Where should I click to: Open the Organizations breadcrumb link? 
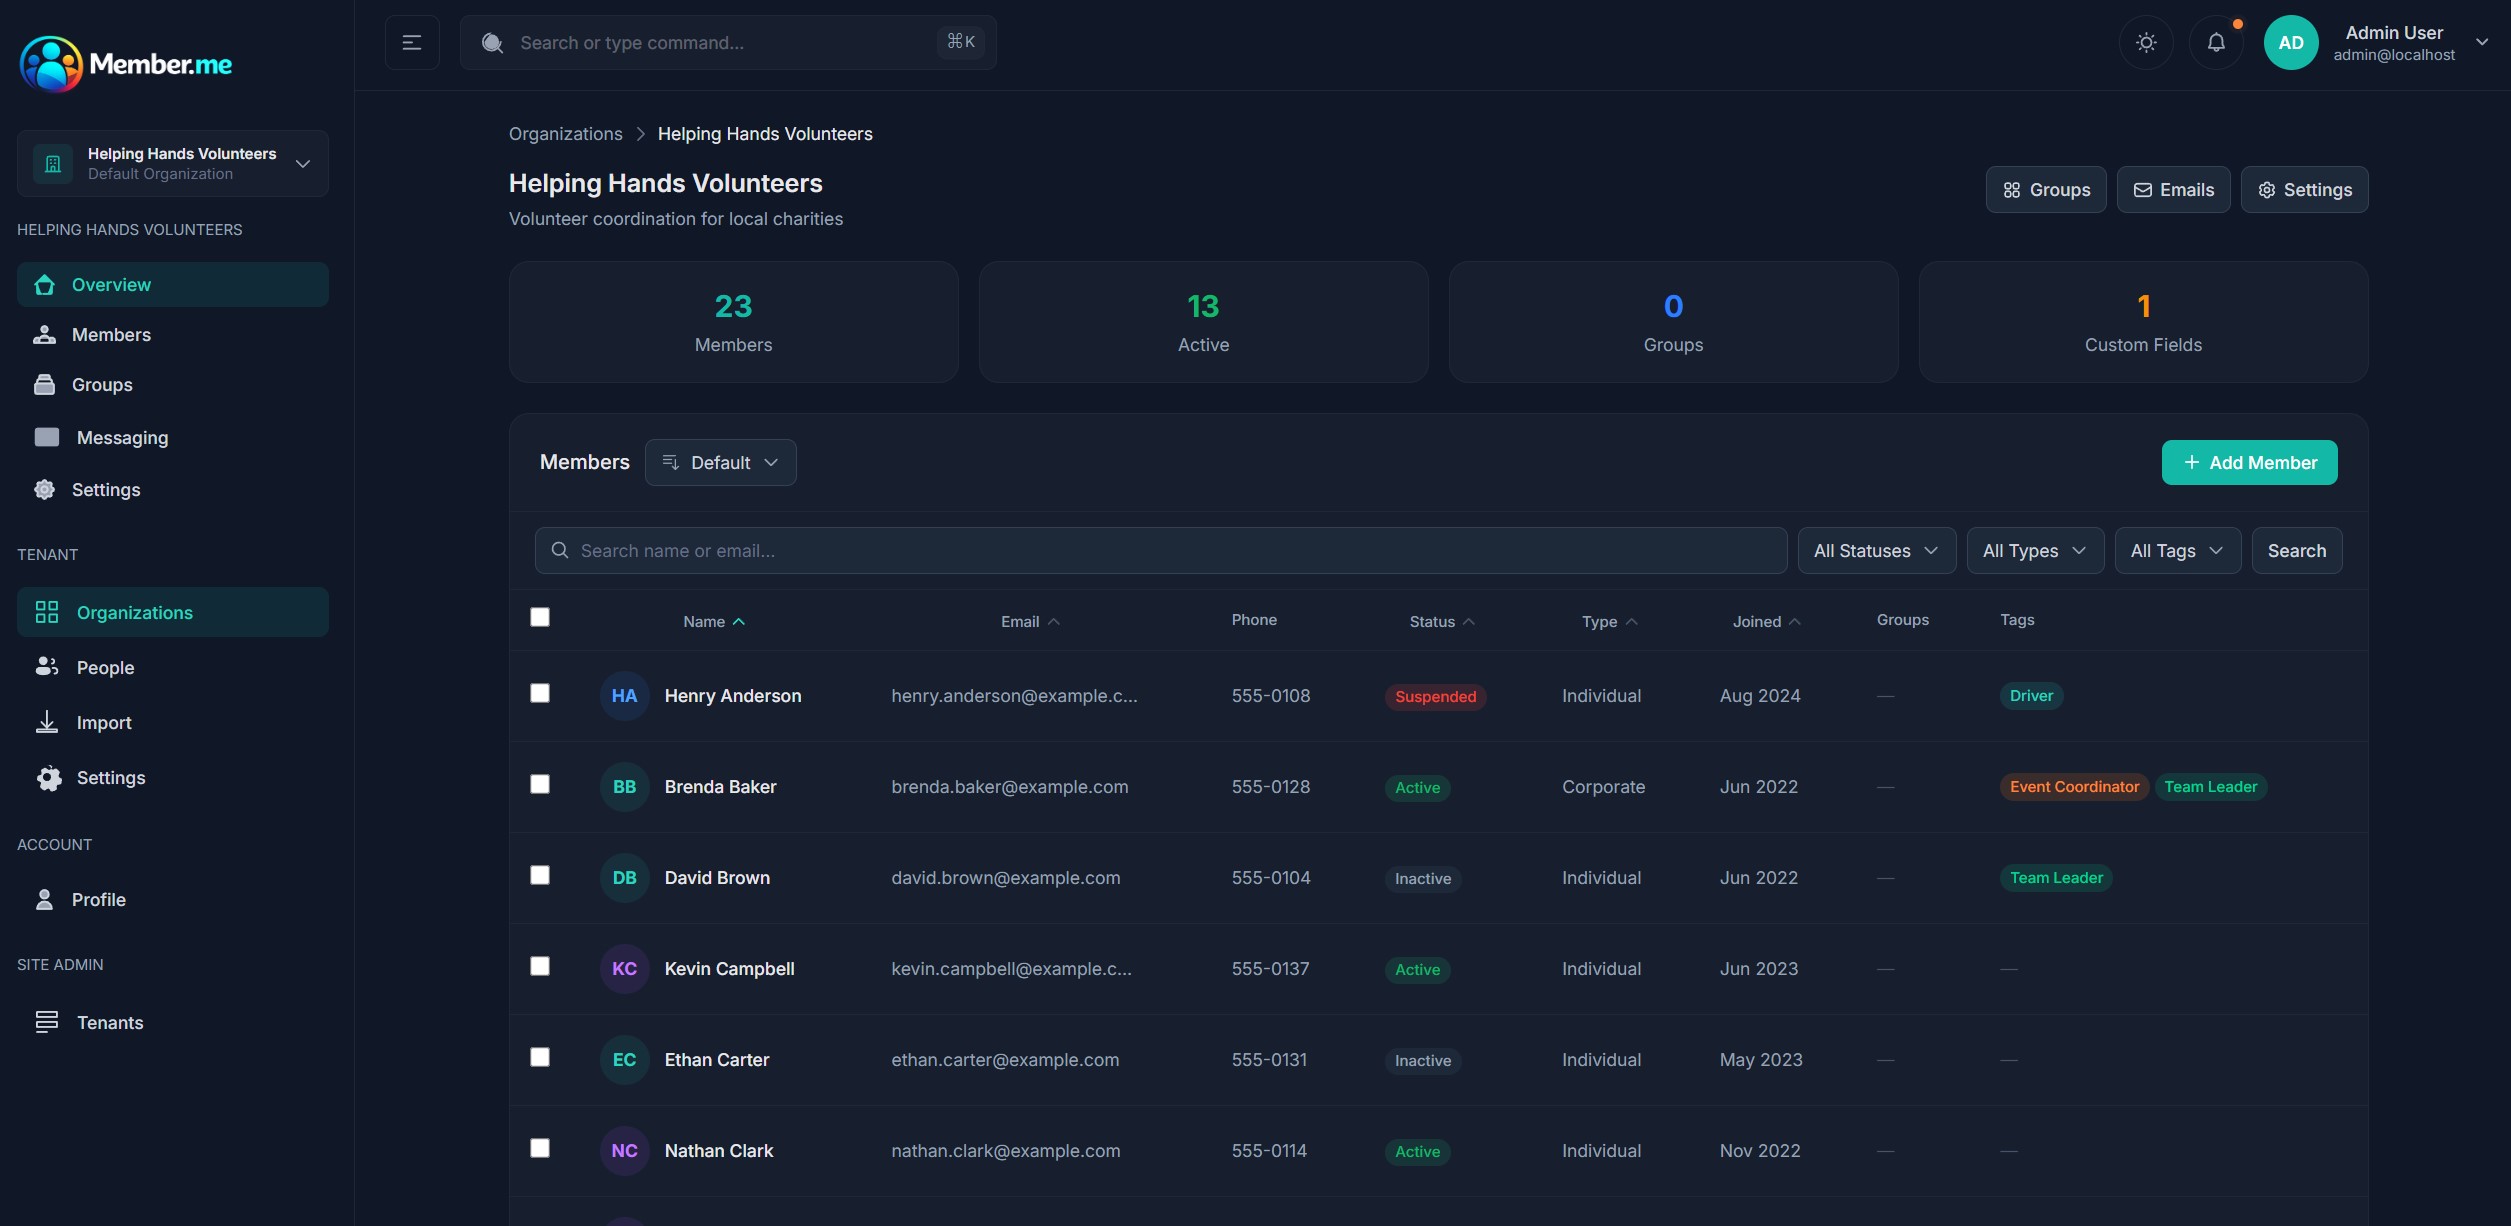[x=564, y=133]
